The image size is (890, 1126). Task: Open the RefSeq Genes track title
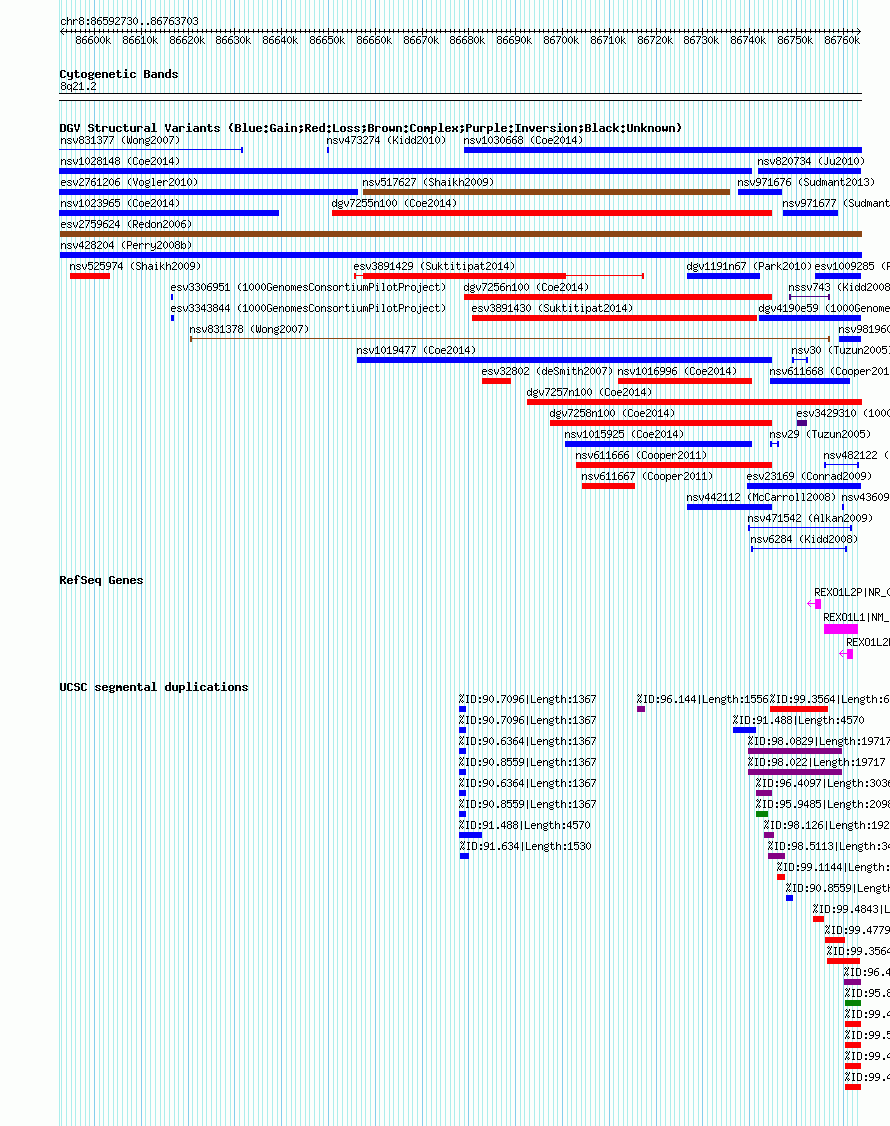point(101,580)
